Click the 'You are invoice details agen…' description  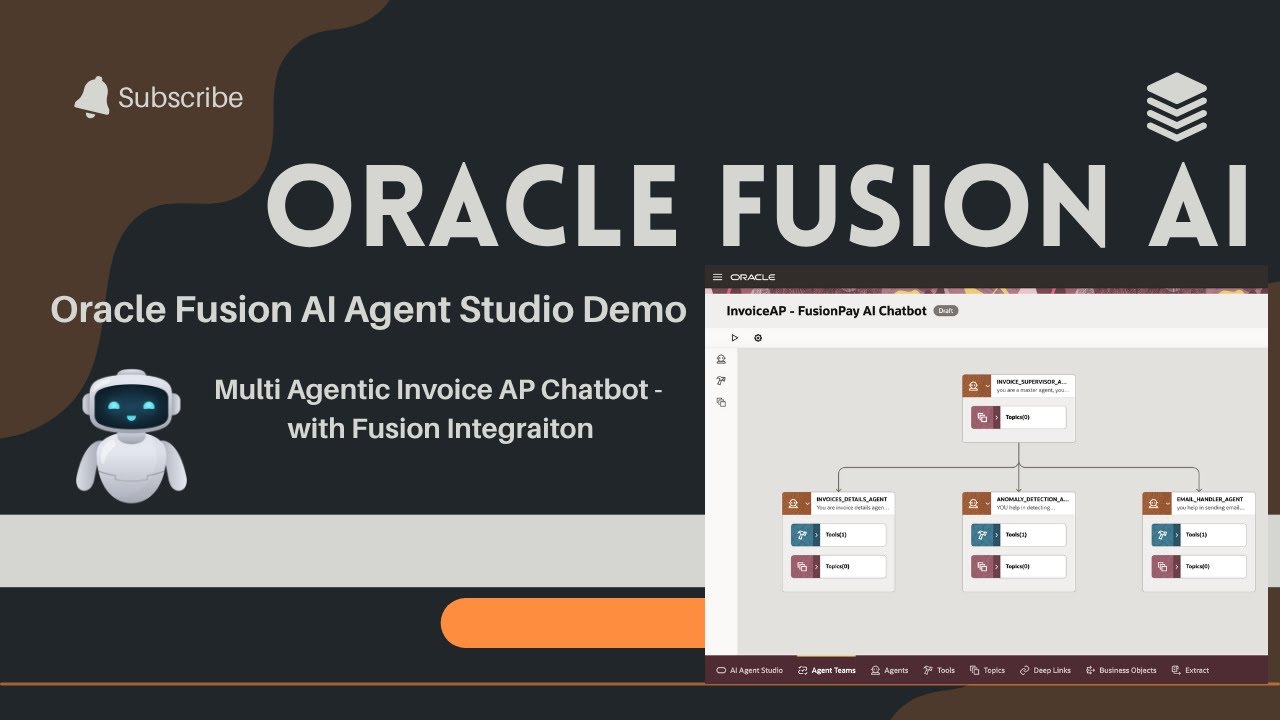click(852, 508)
